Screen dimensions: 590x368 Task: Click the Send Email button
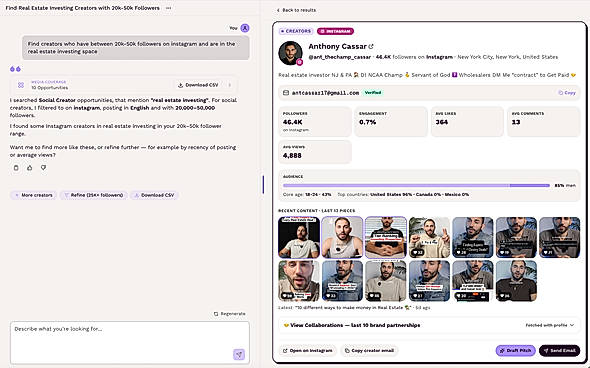(560, 351)
